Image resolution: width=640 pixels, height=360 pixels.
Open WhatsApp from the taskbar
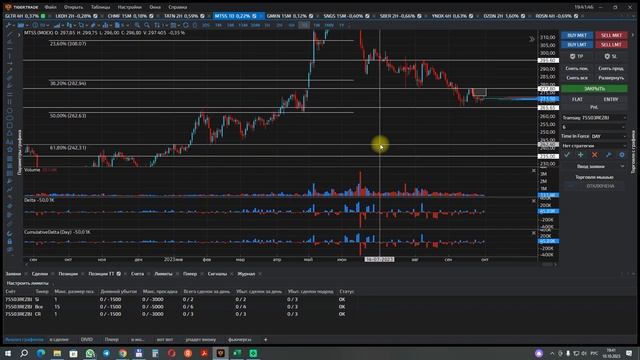[x=90, y=353]
